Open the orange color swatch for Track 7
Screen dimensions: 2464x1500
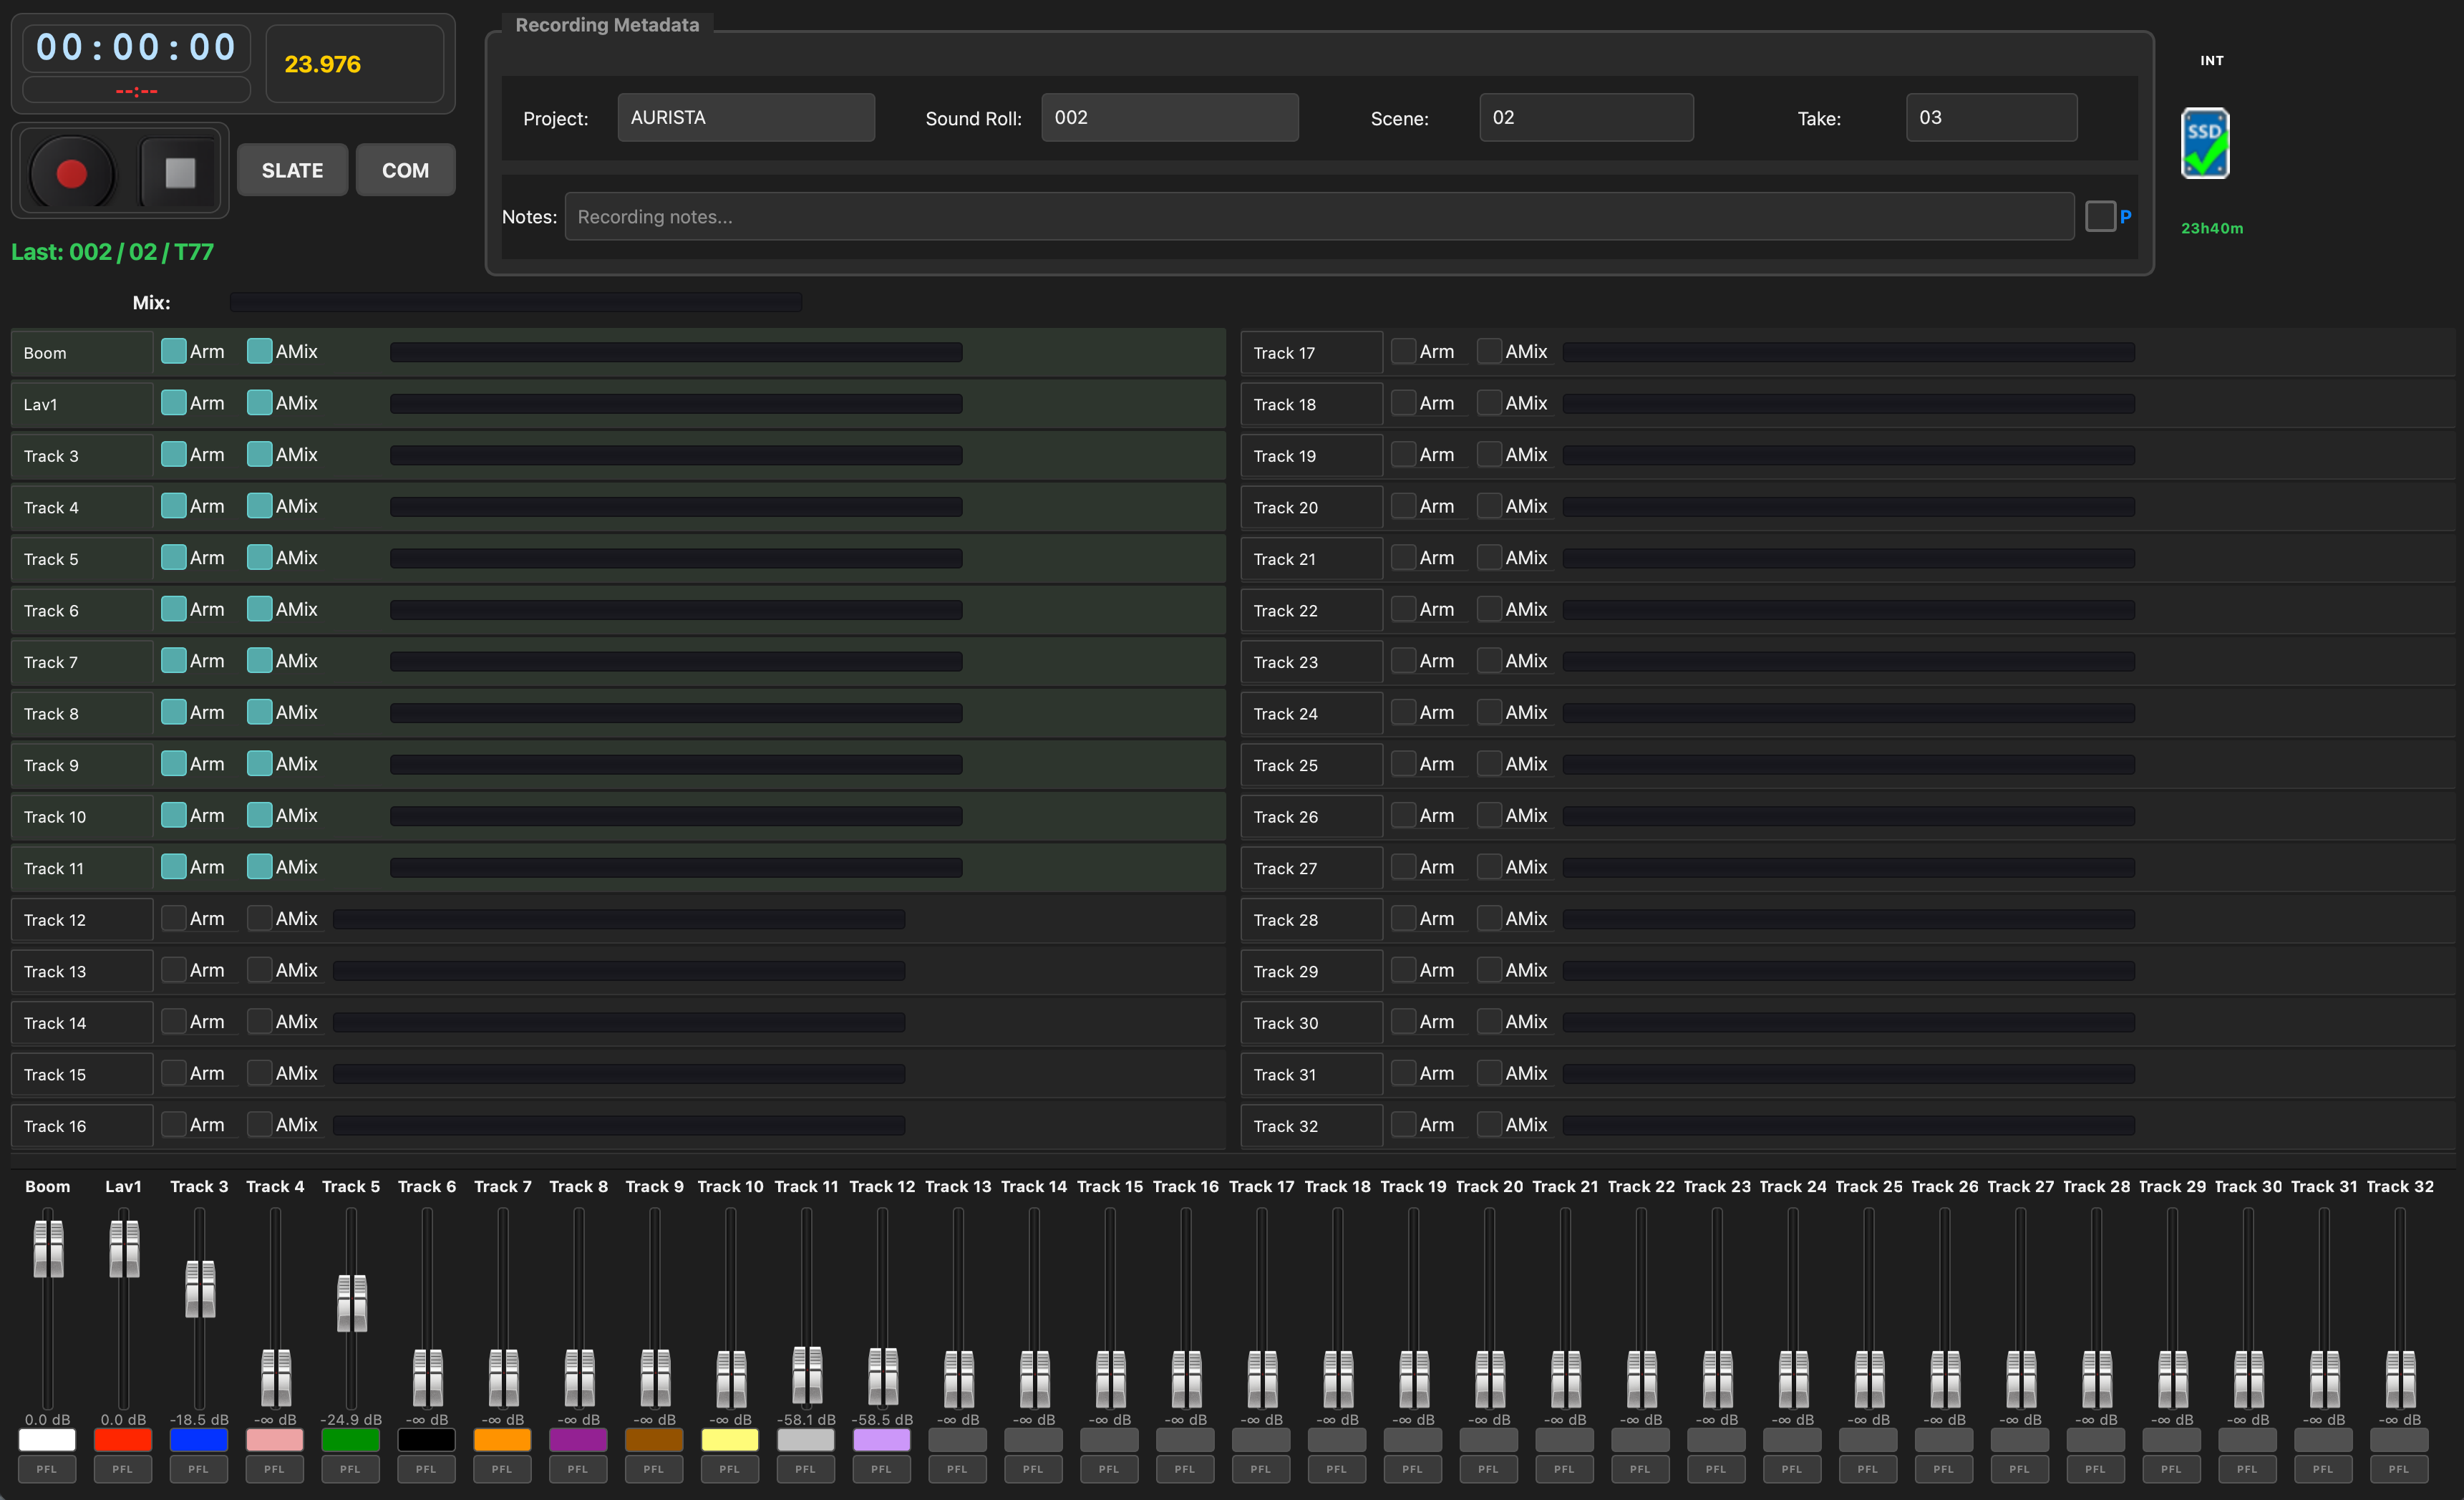tap(502, 1440)
